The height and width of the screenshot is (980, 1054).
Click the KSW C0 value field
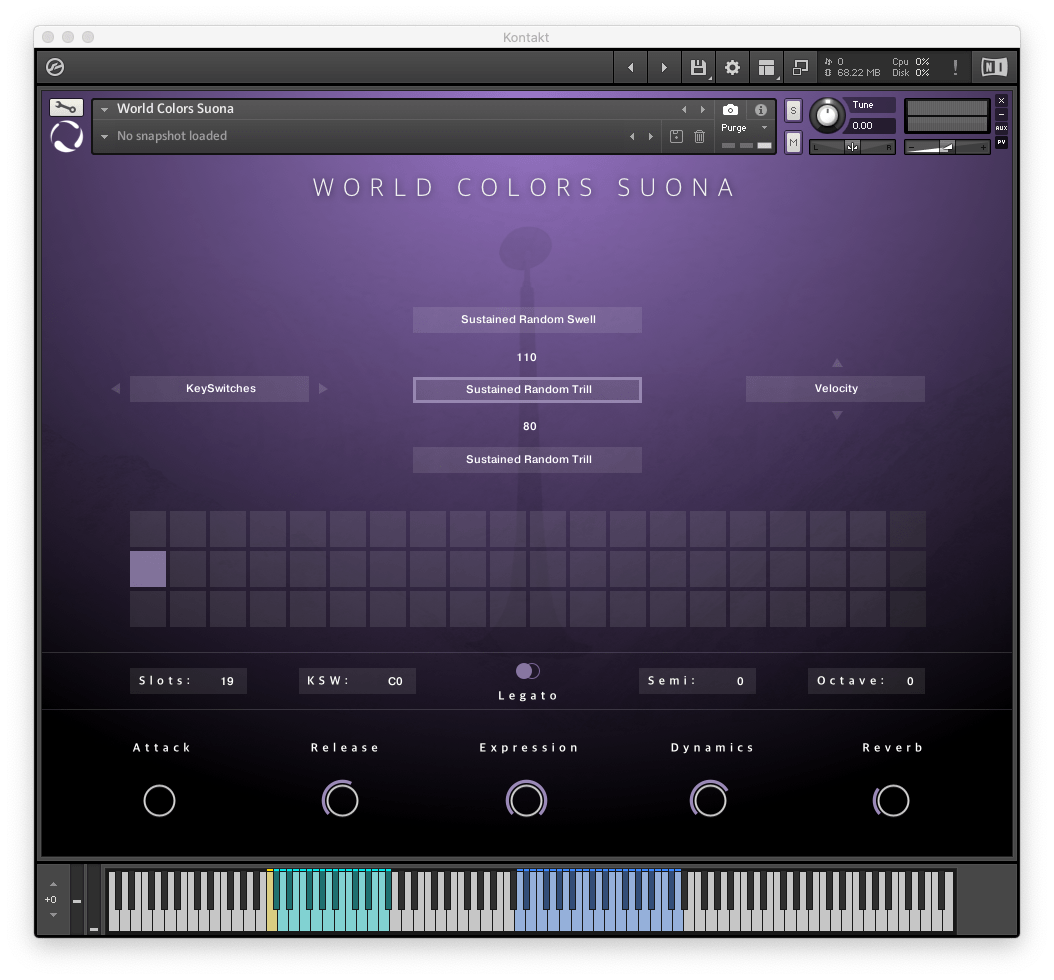[357, 681]
